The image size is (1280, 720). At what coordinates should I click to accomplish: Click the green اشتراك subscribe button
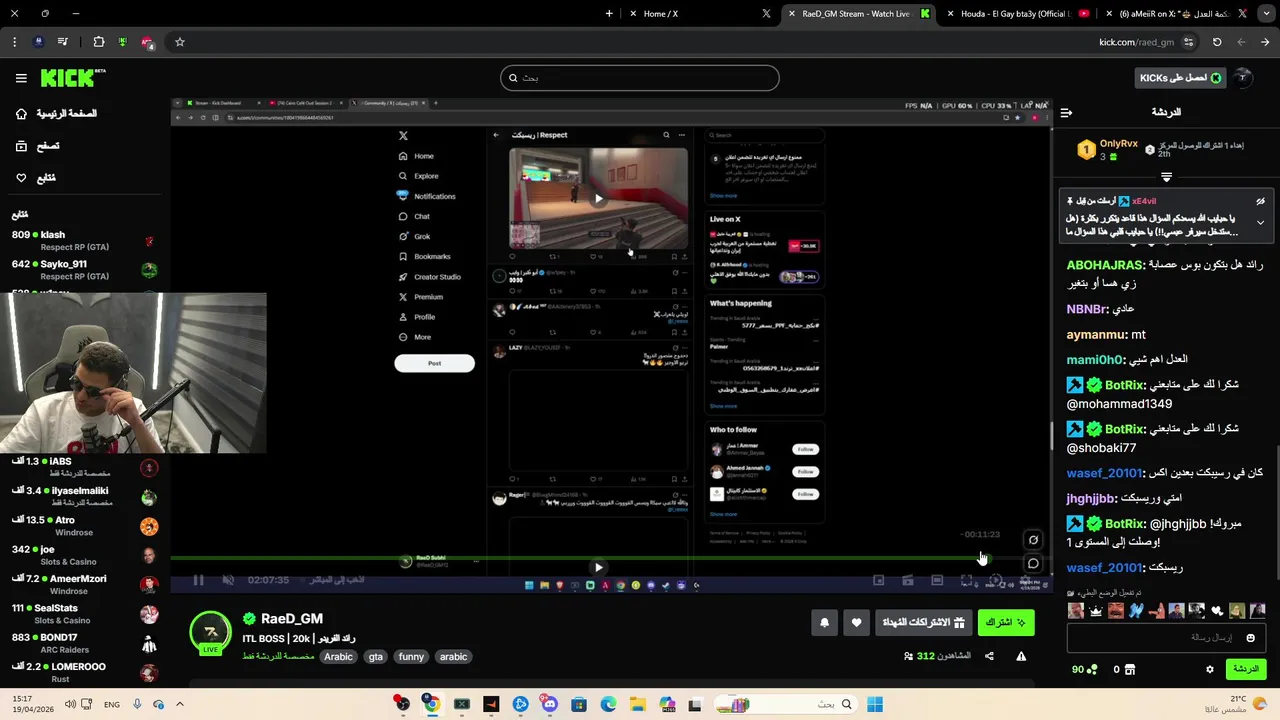tap(1006, 622)
